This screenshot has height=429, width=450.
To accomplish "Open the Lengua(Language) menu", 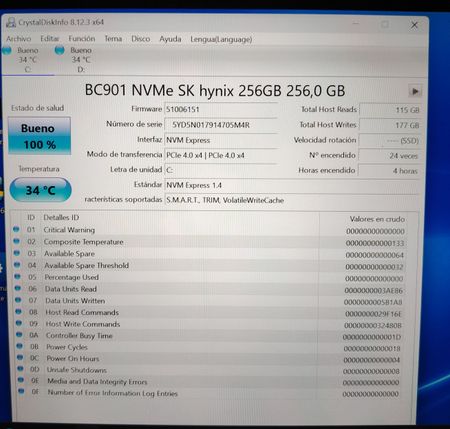I will coord(221,39).
